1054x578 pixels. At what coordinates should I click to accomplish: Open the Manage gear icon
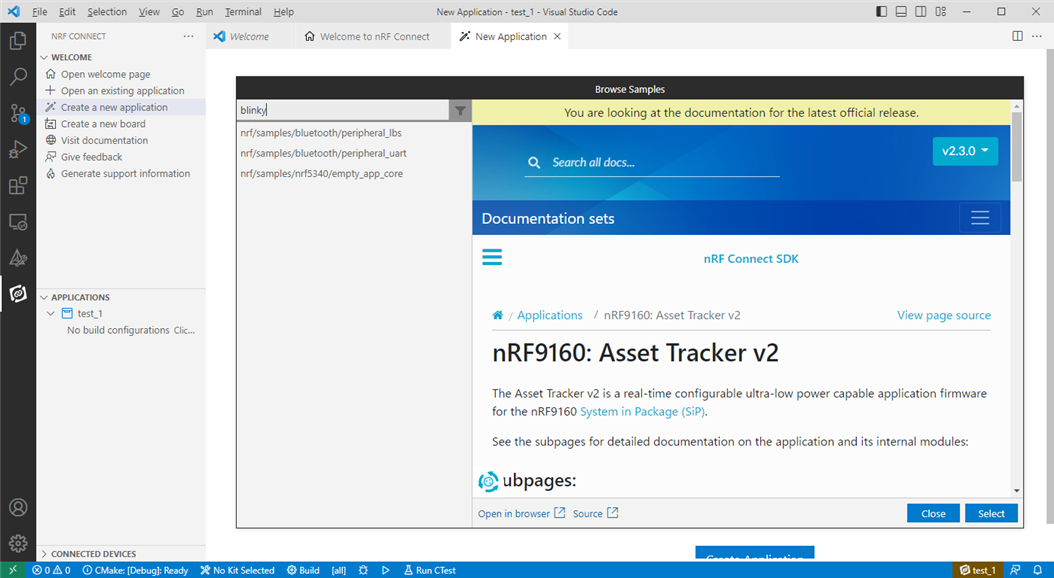tap(18, 543)
